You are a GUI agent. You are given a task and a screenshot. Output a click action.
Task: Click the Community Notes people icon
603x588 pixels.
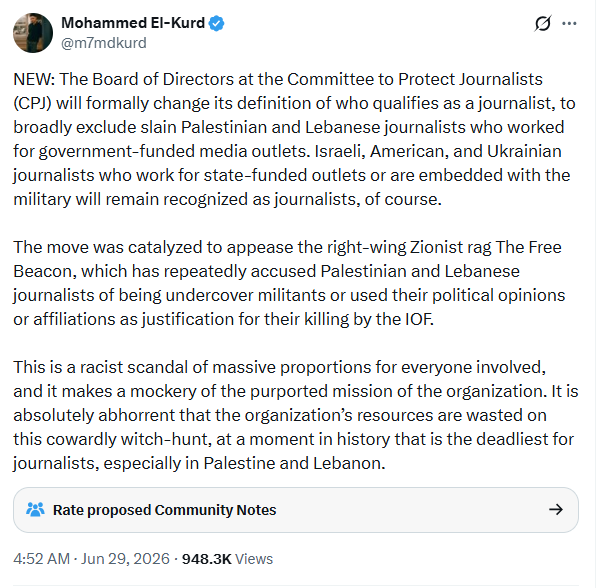(x=35, y=510)
